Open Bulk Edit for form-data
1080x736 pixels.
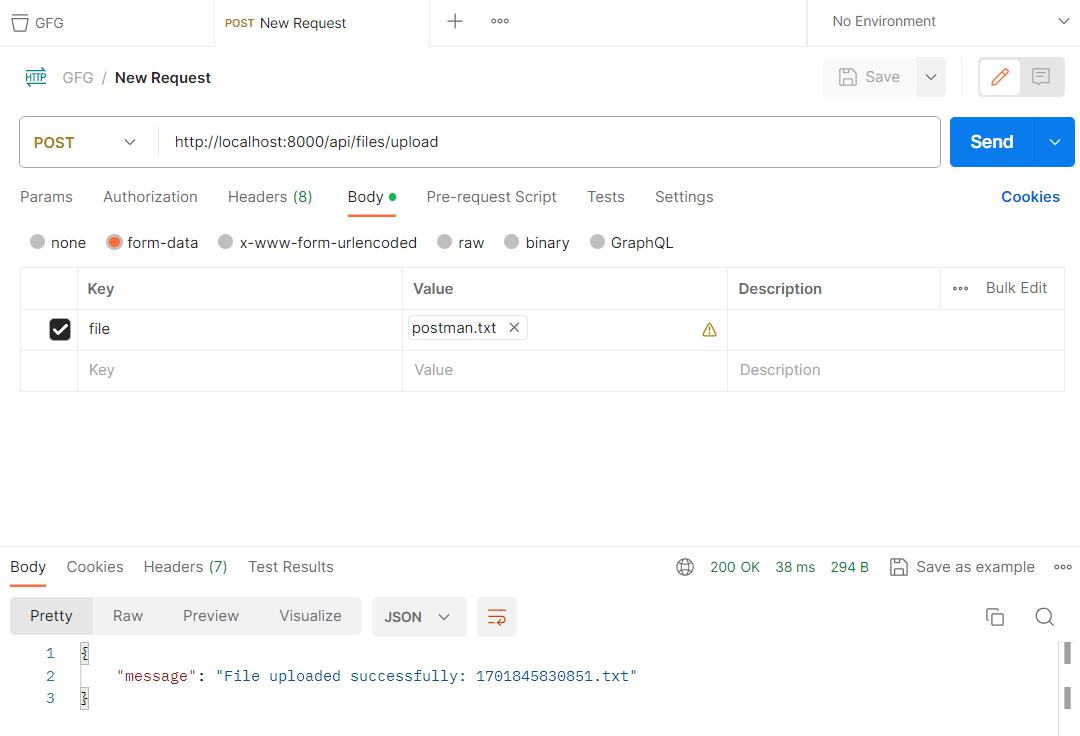[1016, 288]
